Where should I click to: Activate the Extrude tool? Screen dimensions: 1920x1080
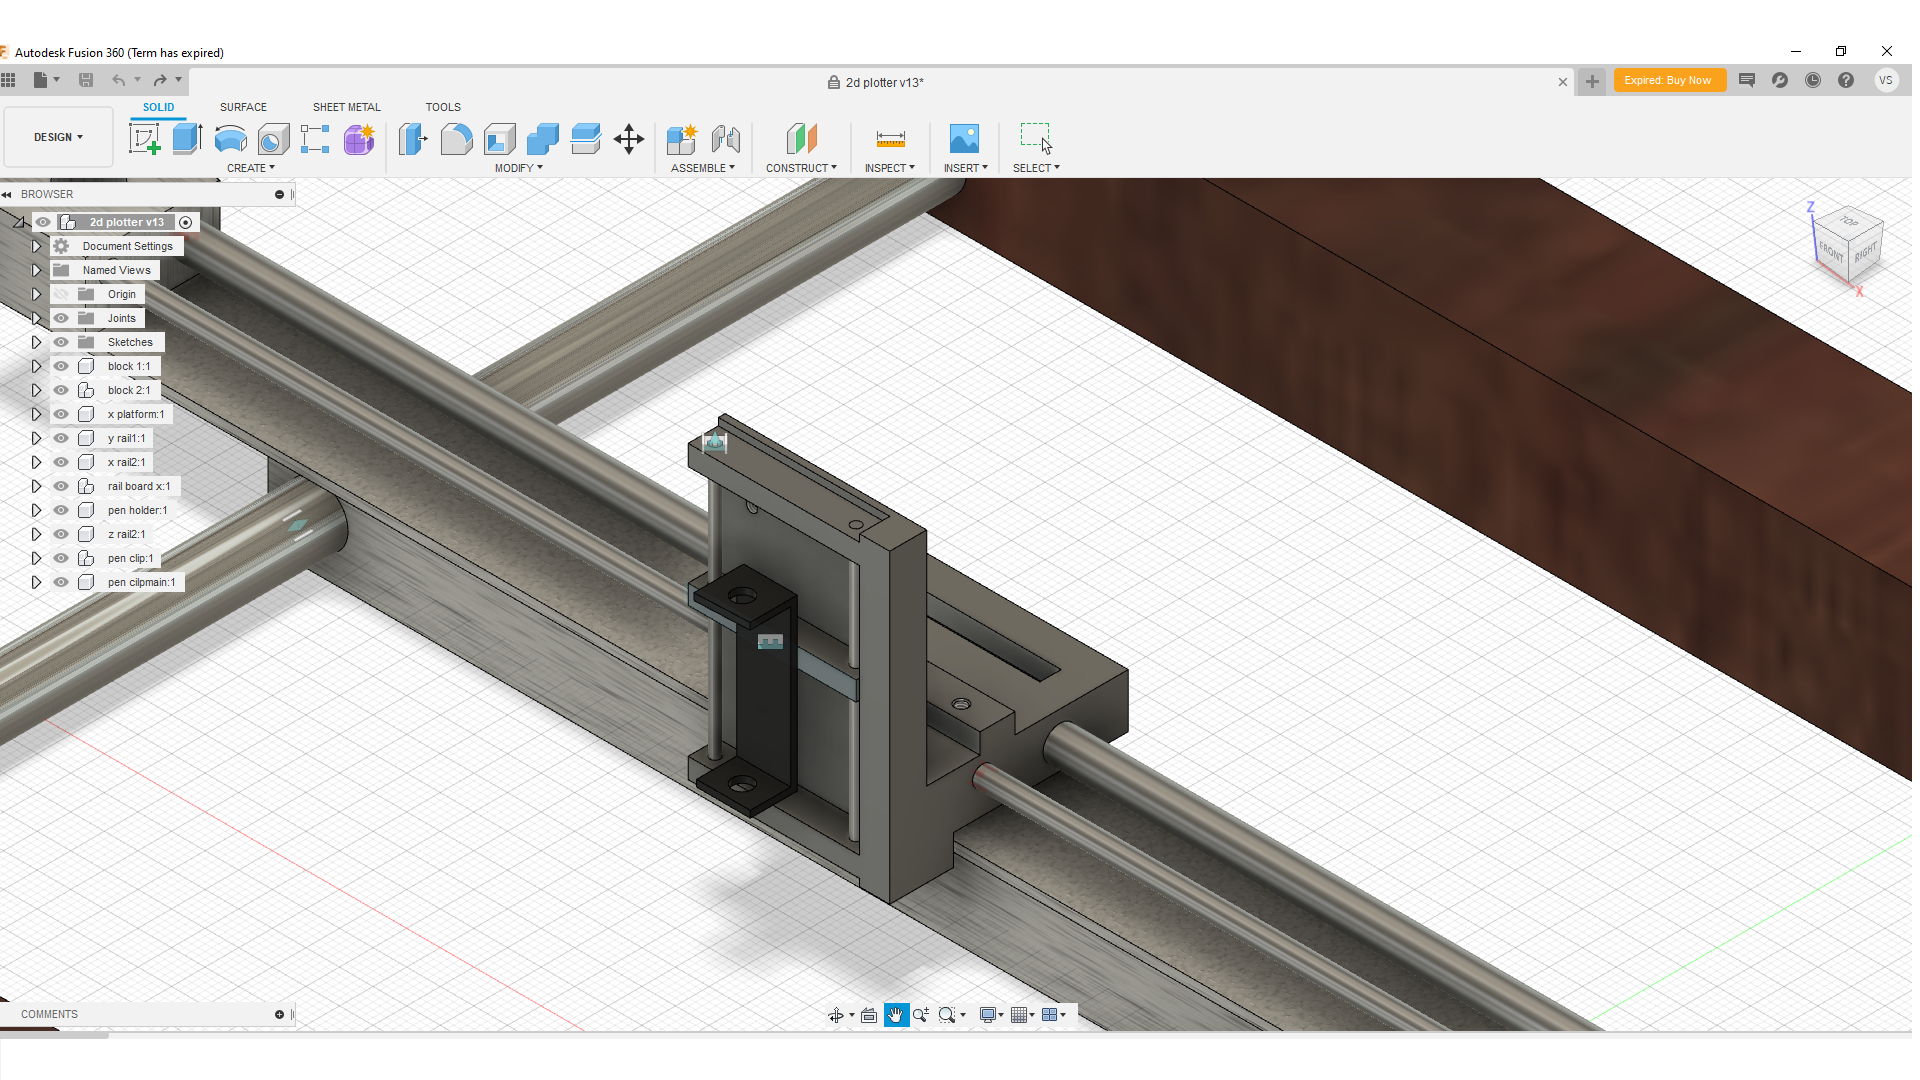pos(187,139)
